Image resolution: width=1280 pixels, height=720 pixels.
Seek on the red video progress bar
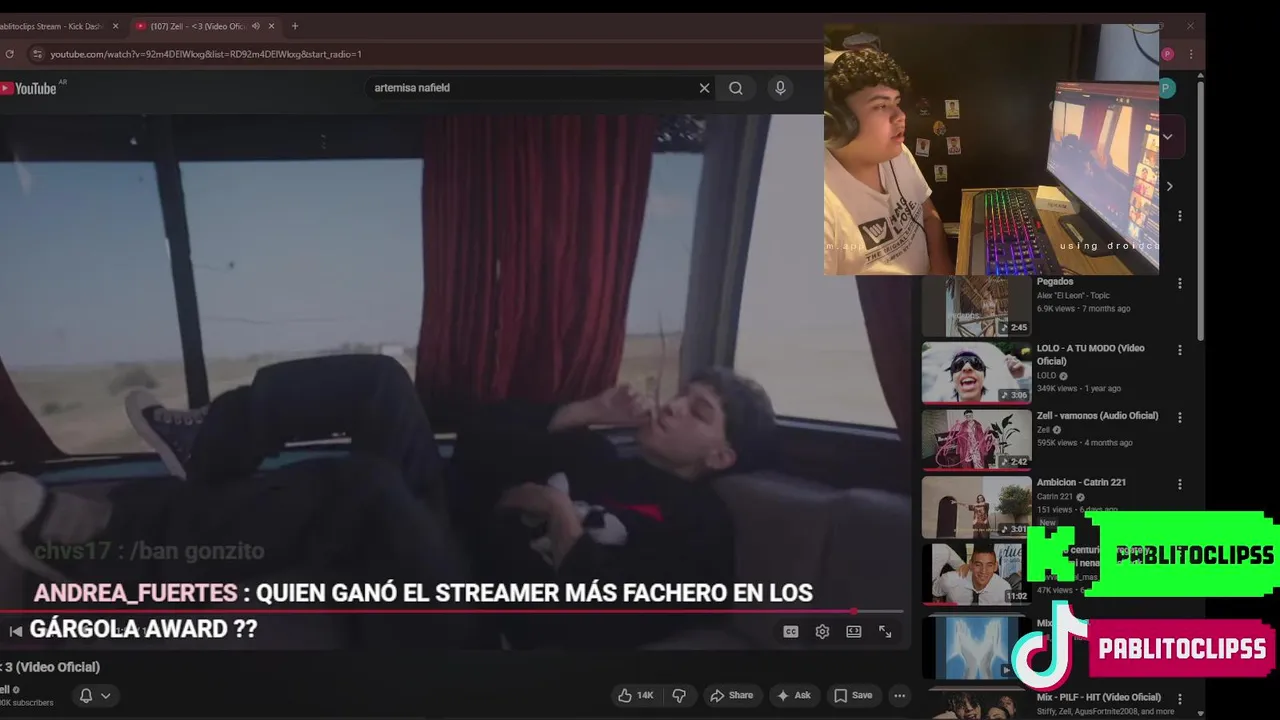(x=451, y=611)
